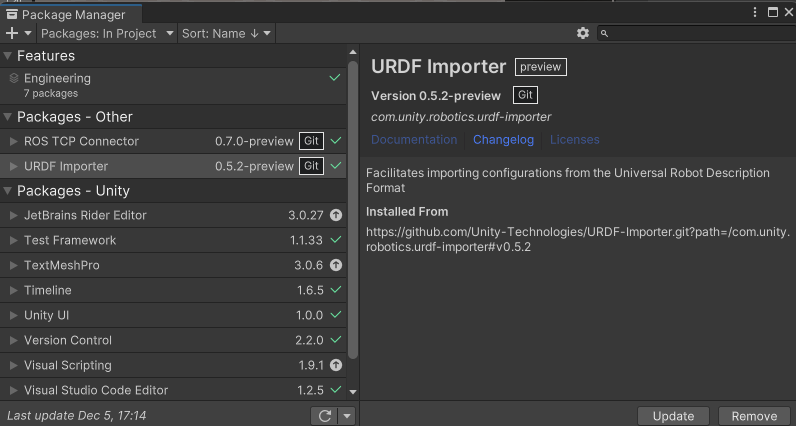Collapse the Packages - Unity section
796x426 pixels.
8,191
